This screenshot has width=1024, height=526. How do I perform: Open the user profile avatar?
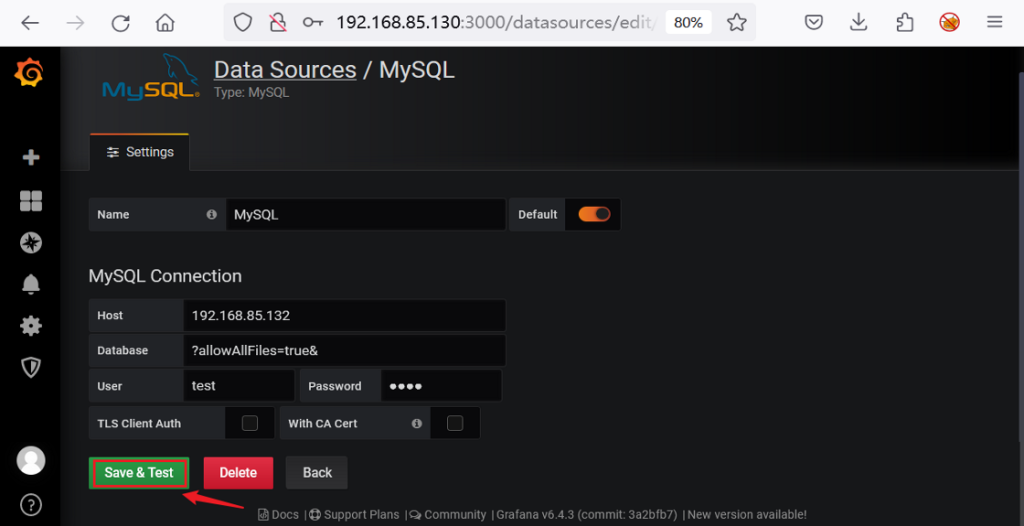pyautogui.click(x=31, y=461)
